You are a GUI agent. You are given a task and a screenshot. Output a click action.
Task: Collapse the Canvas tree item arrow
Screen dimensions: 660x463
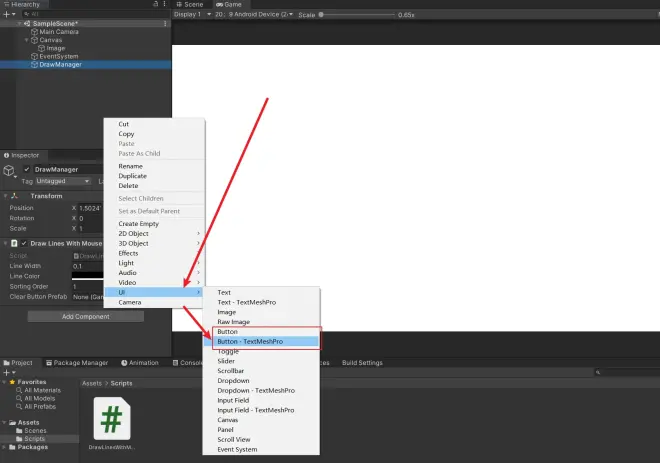pyautogui.click(x=27, y=40)
